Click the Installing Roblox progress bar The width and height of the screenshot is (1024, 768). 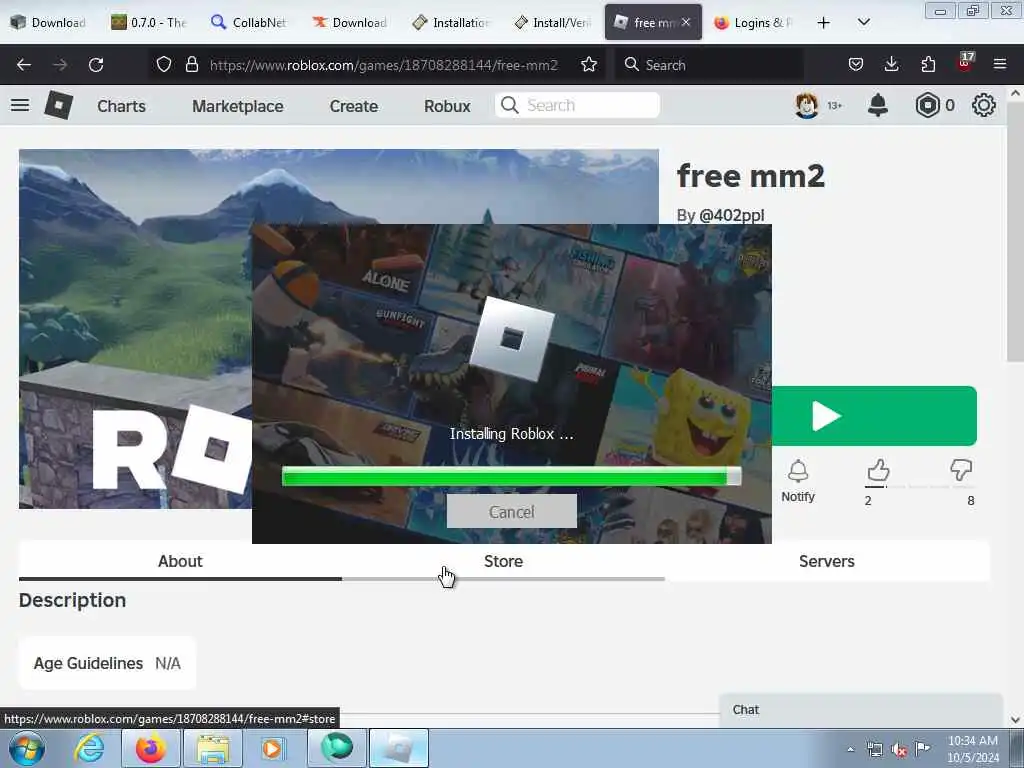[x=511, y=476]
